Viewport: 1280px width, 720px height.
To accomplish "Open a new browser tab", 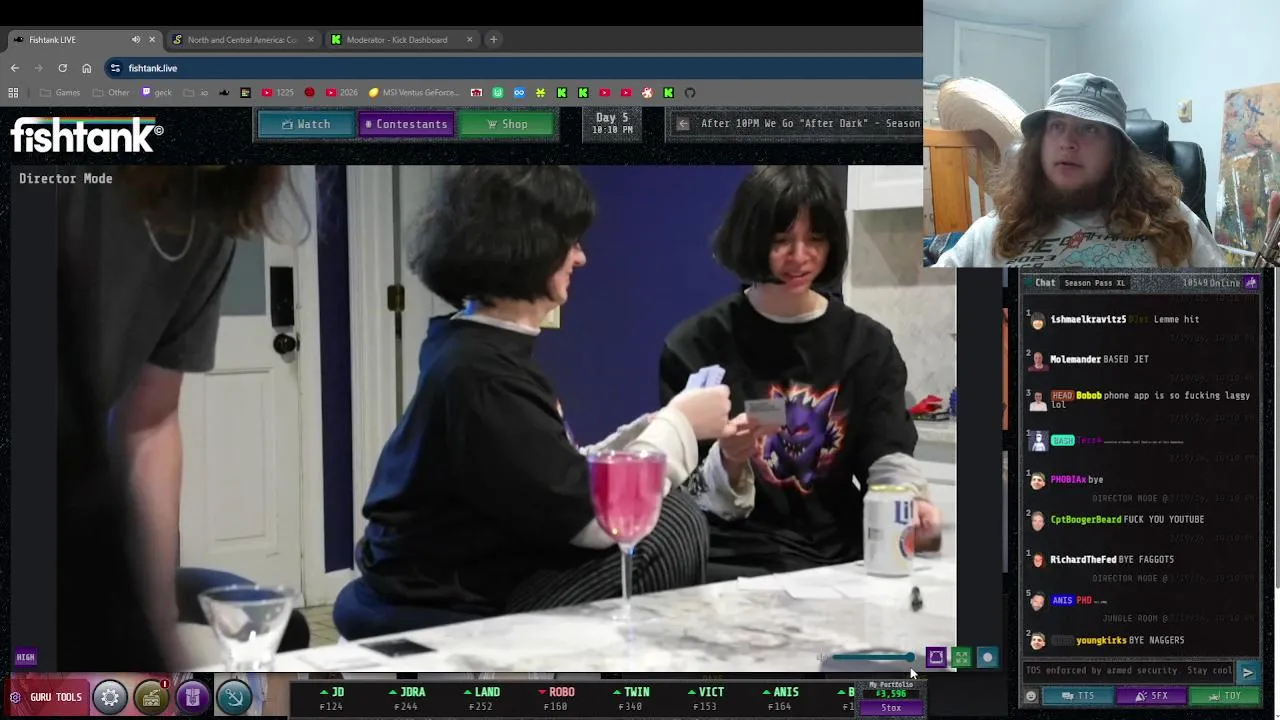I will tap(493, 40).
